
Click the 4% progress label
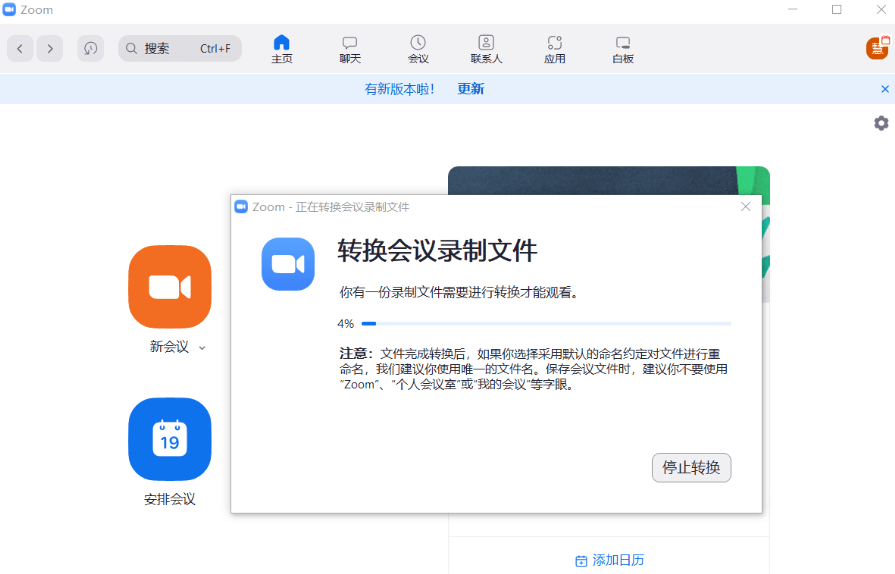click(x=345, y=324)
